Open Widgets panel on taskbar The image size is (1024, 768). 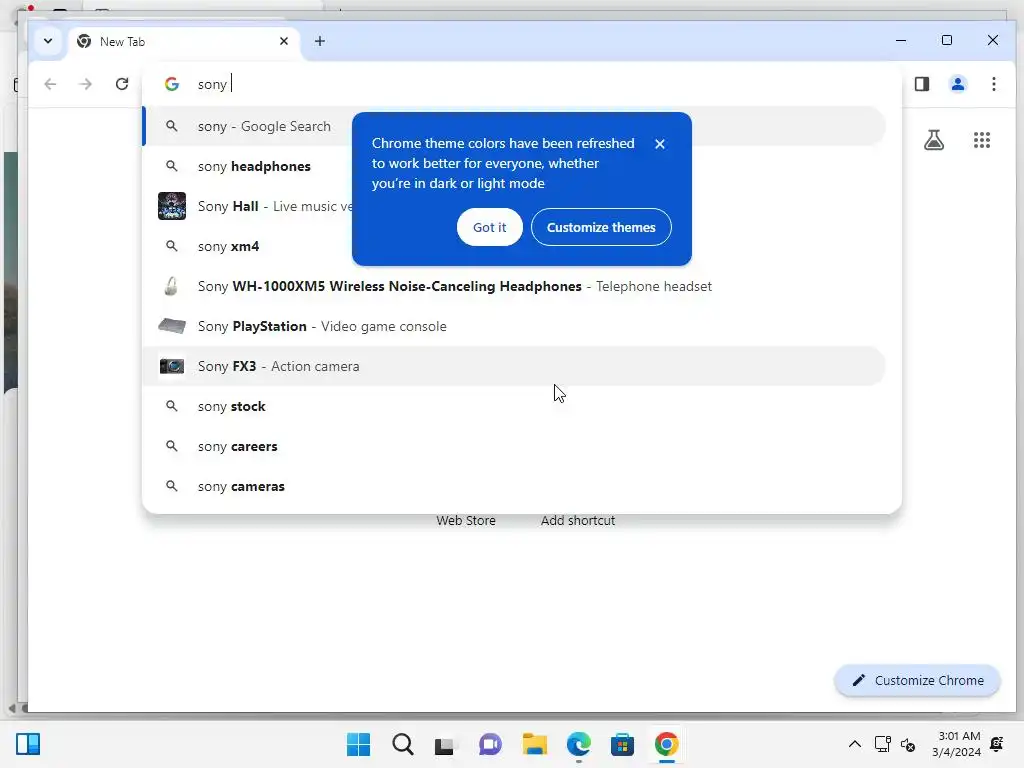28,744
